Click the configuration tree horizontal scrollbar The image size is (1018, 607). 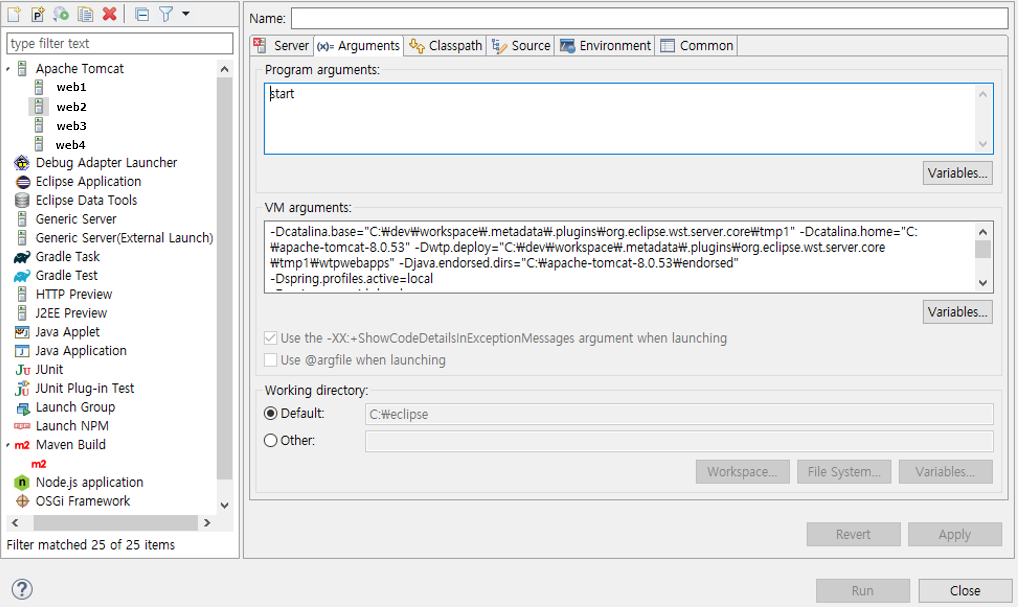[116, 523]
